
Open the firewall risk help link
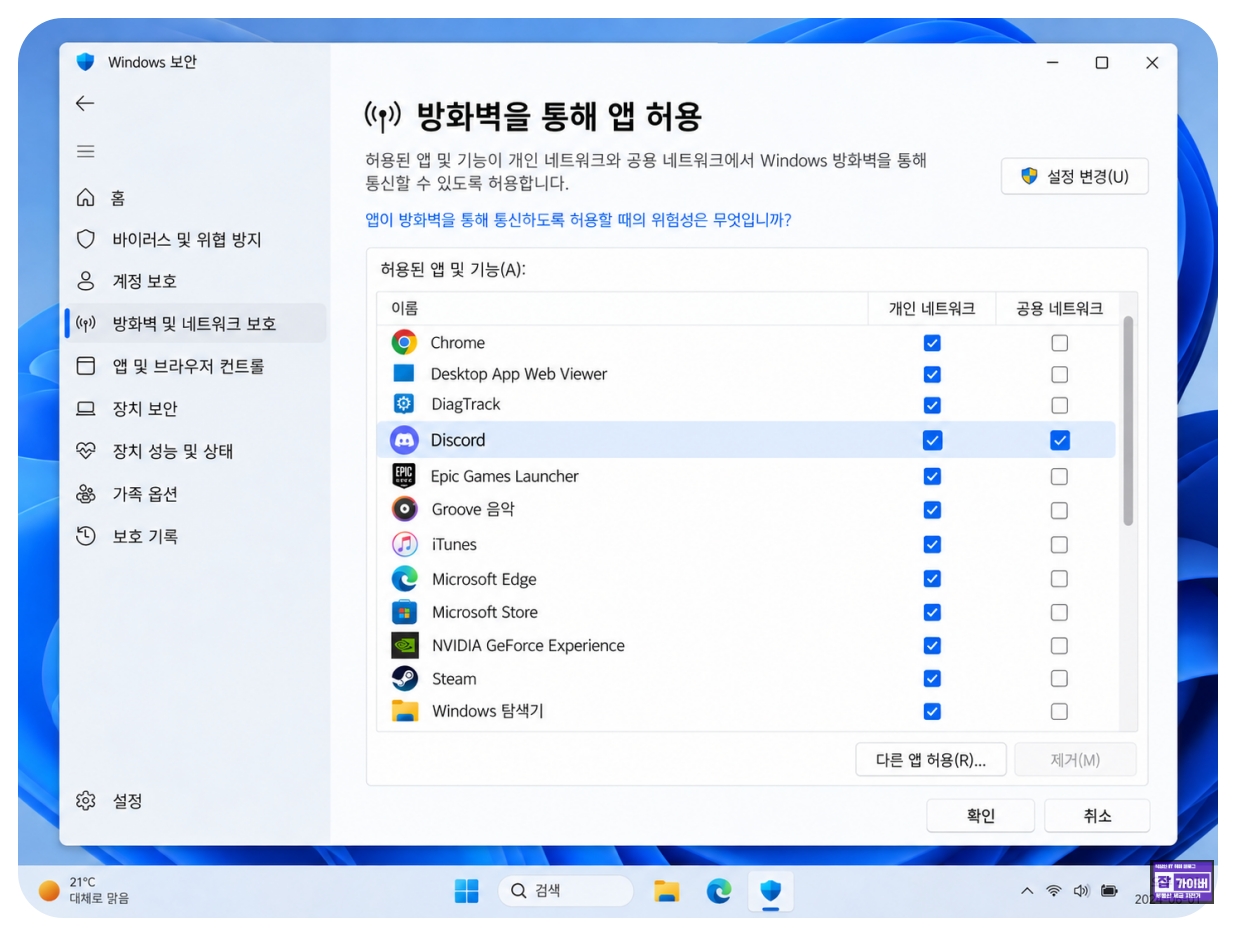[x=579, y=220]
